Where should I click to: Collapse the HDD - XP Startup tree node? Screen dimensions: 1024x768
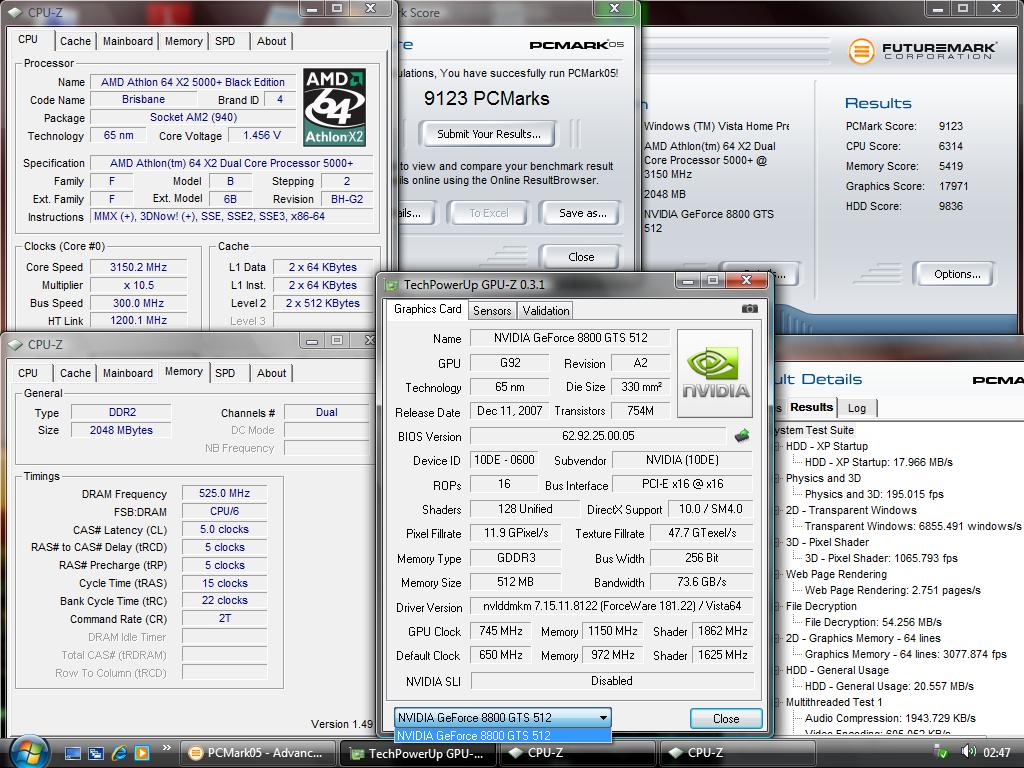(778, 446)
